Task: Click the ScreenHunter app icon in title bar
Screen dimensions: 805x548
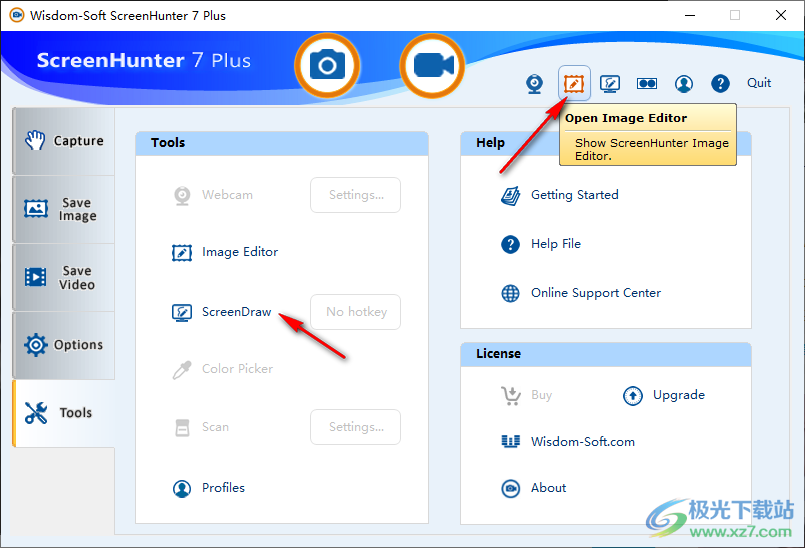Action: coord(17,15)
